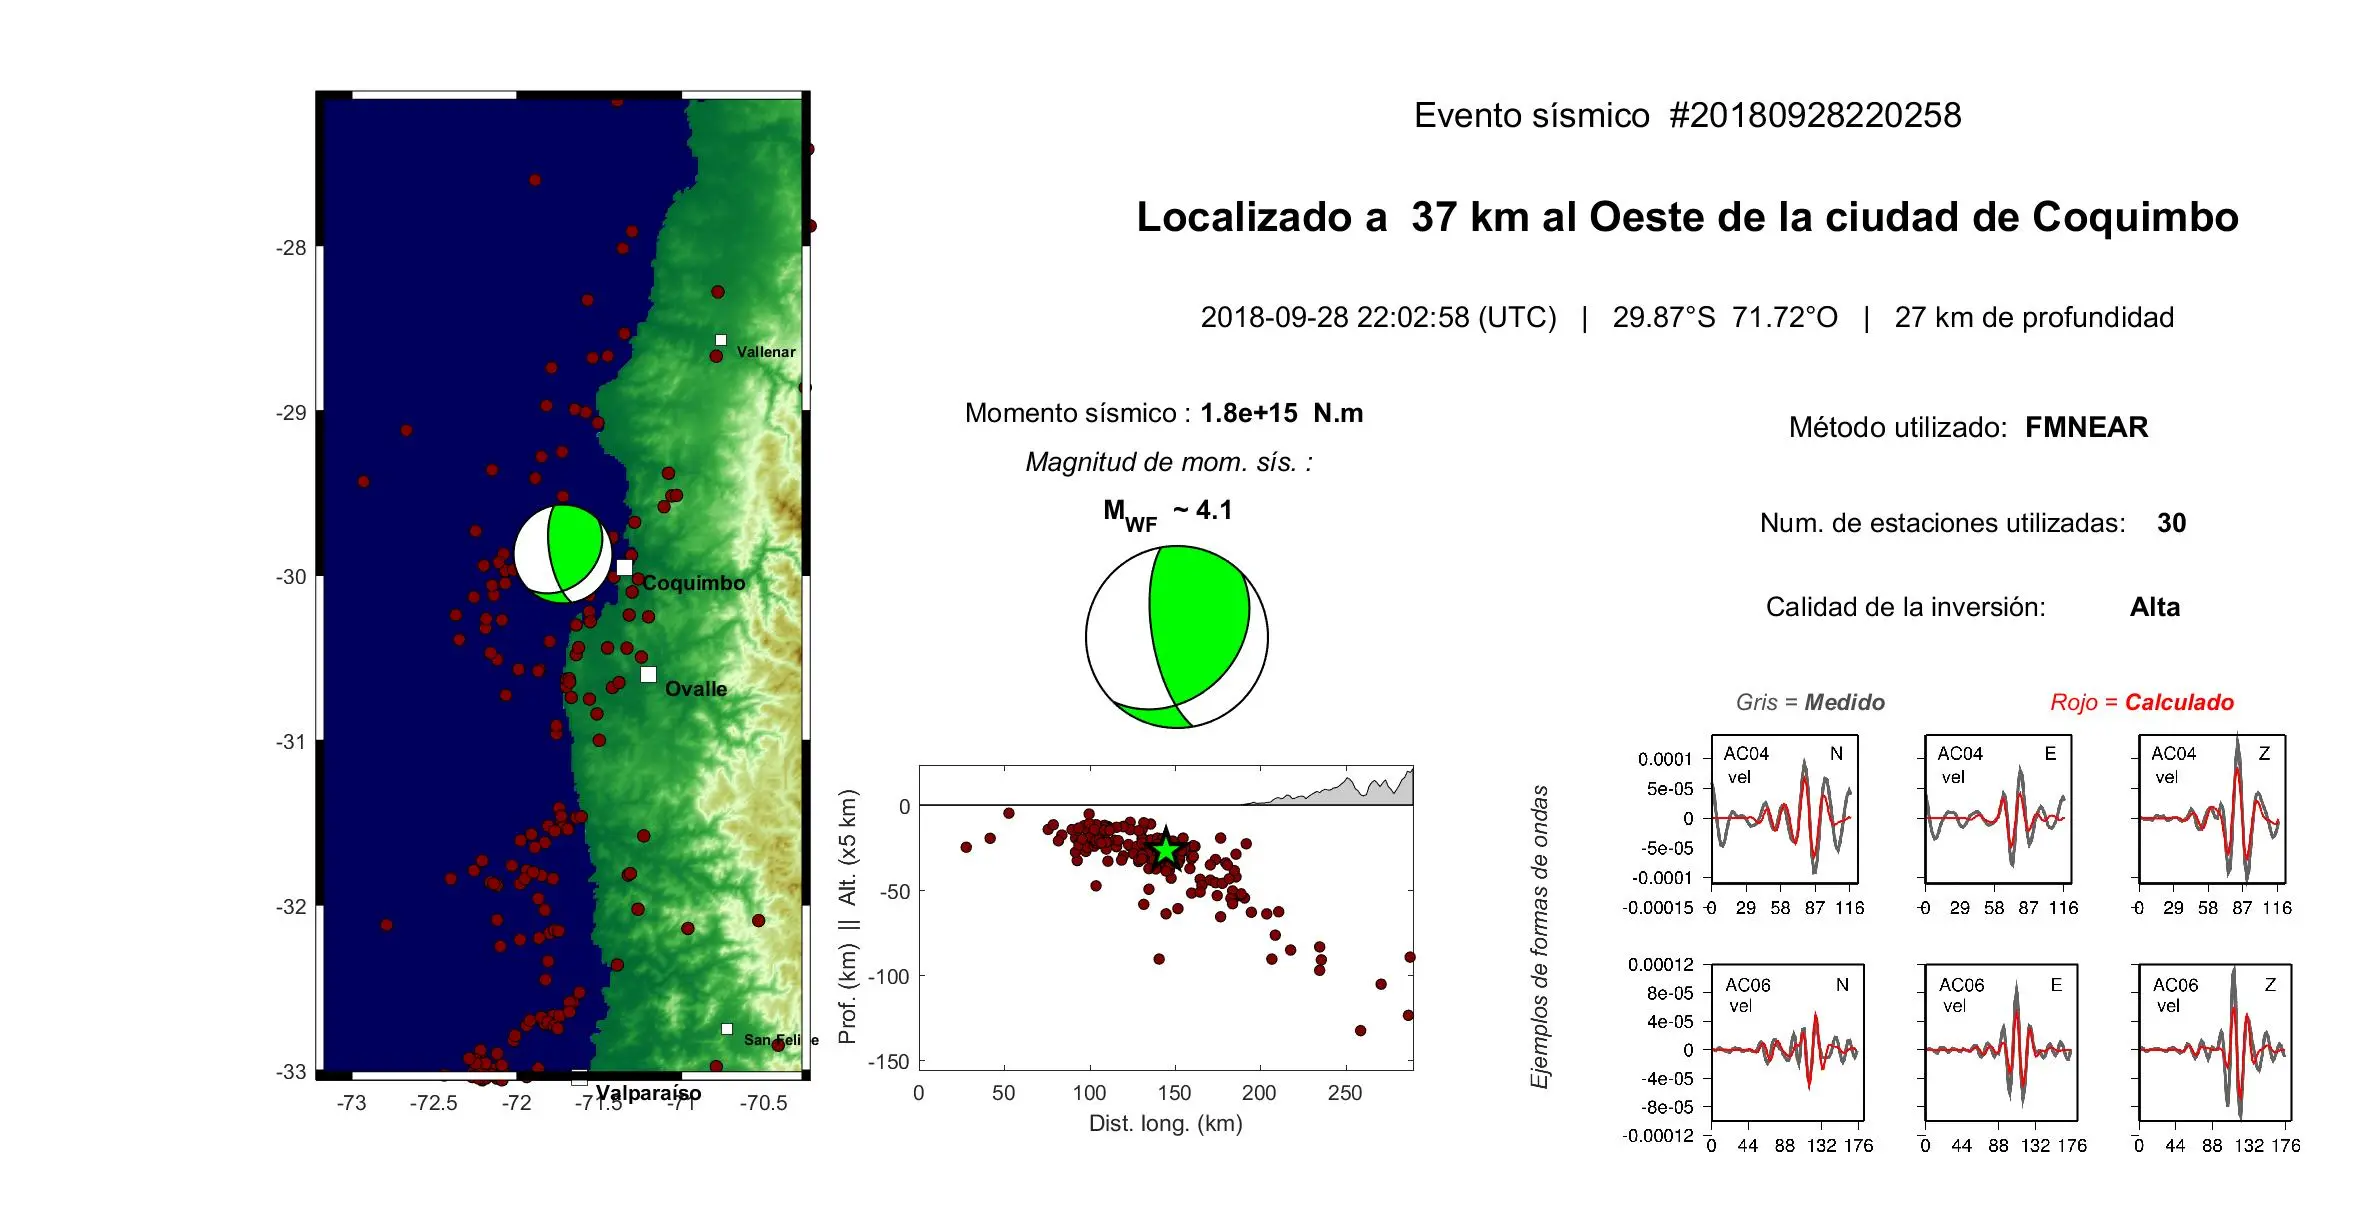Select the coordinates '29.87°S 71.72°O'
This screenshot has height=1212, width=2378.
[1725, 317]
